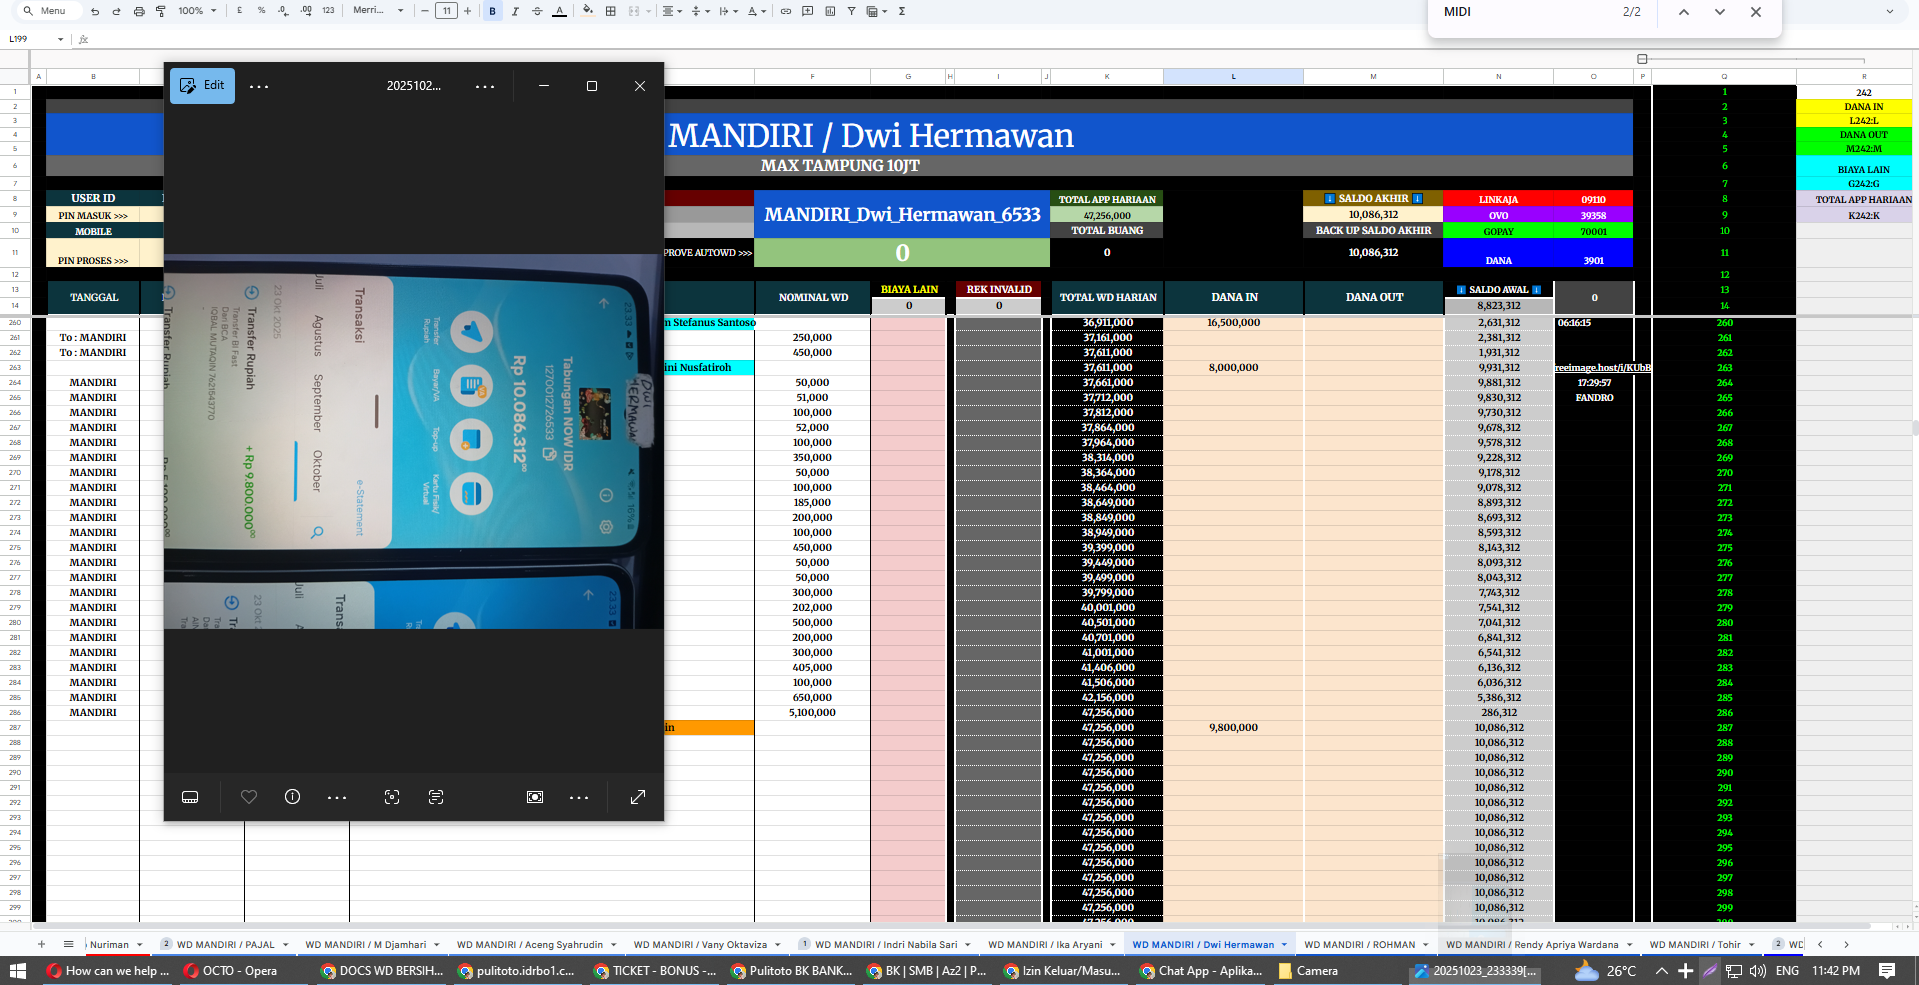Enter fullscreen in photo viewer
The width and height of the screenshot is (1919, 985).
pyautogui.click(x=638, y=797)
